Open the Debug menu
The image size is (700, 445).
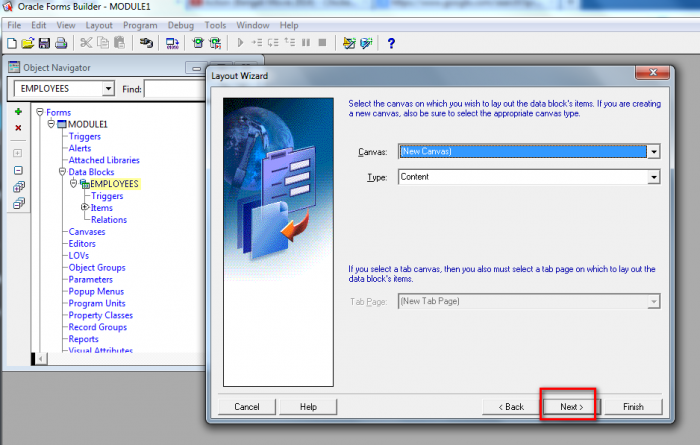pyautogui.click(x=181, y=25)
